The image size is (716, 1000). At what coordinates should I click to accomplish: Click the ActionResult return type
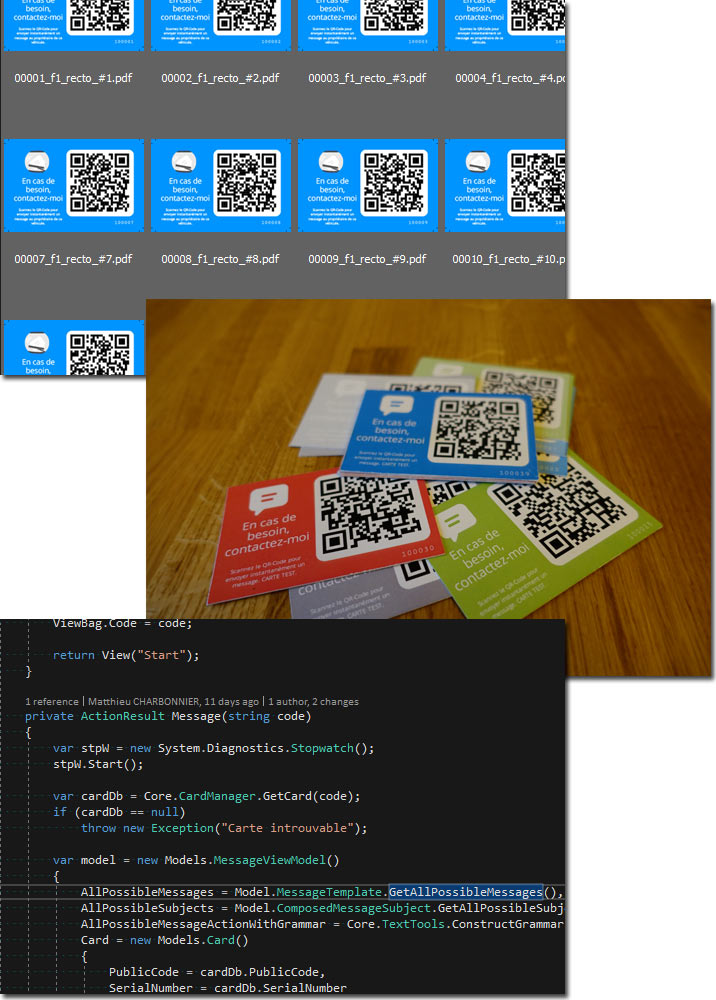(x=122, y=716)
